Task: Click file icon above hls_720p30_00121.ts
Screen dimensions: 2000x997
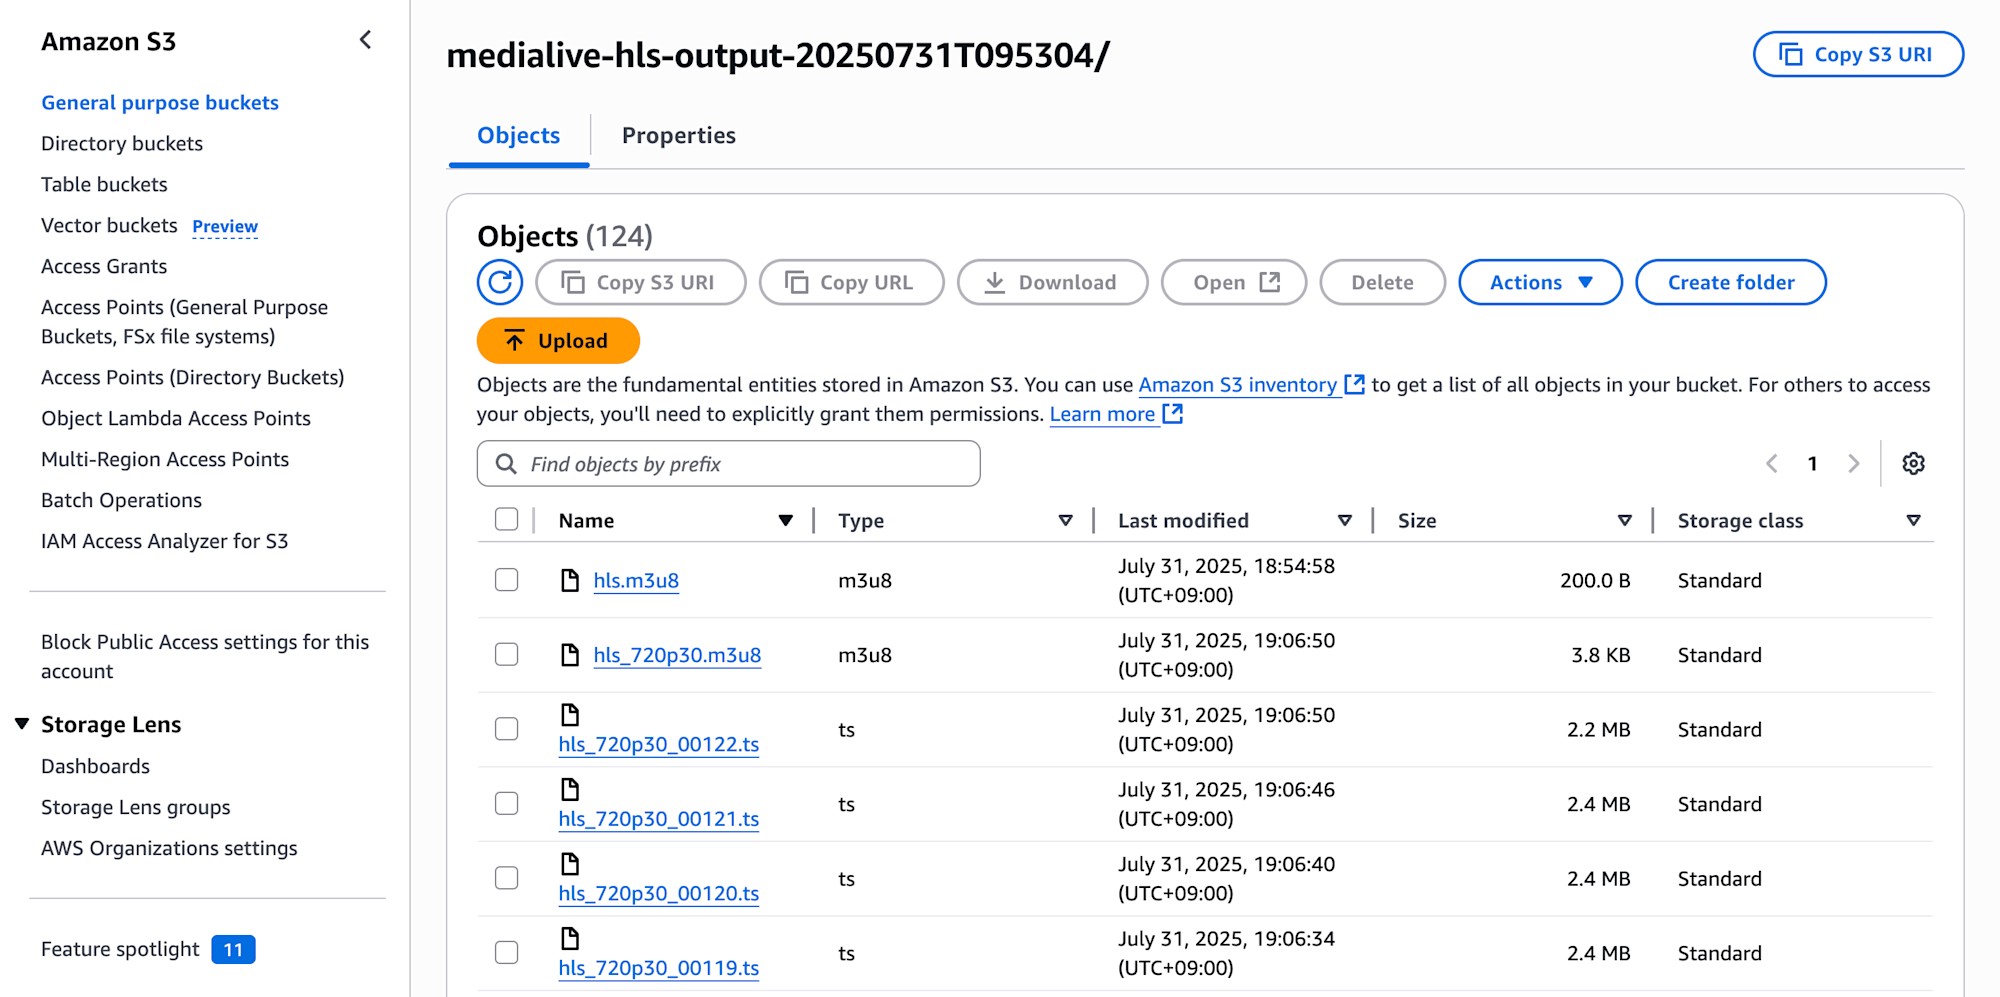Action: (x=570, y=789)
